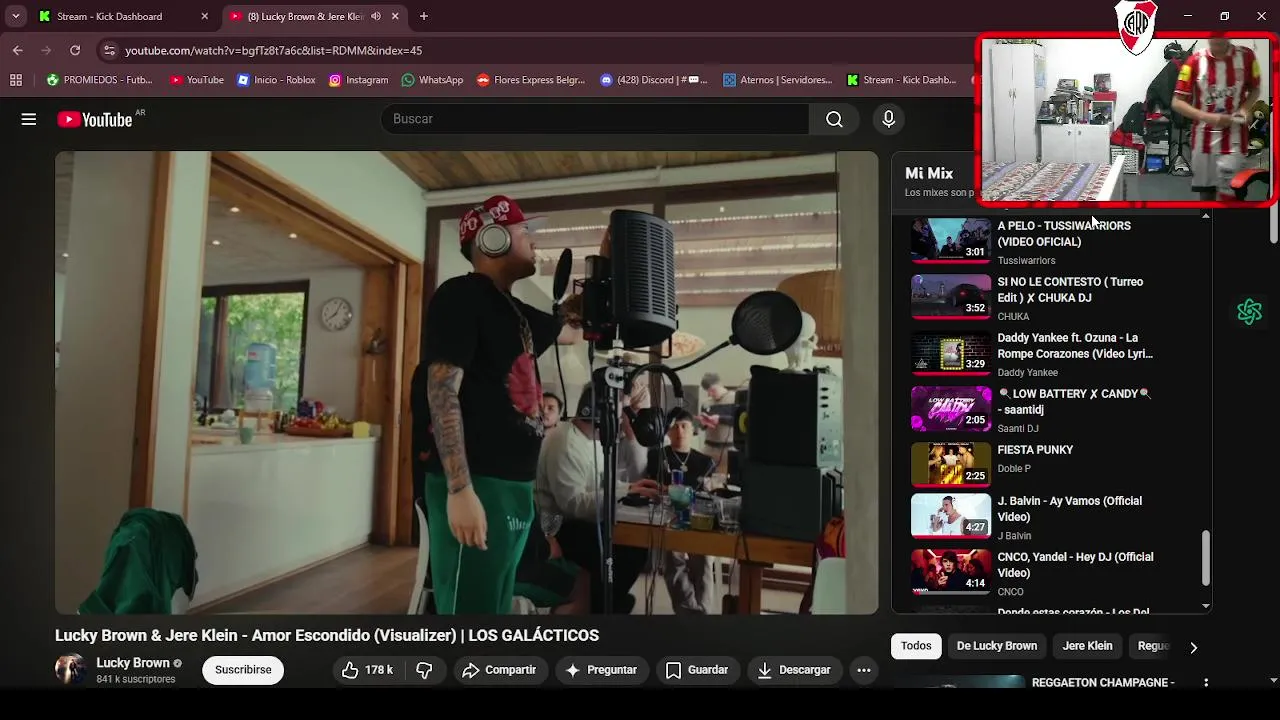The width and height of the screenshot is (1280, 720).
Task: Open Aternos | Servidores bookmark
Action: 778,80
